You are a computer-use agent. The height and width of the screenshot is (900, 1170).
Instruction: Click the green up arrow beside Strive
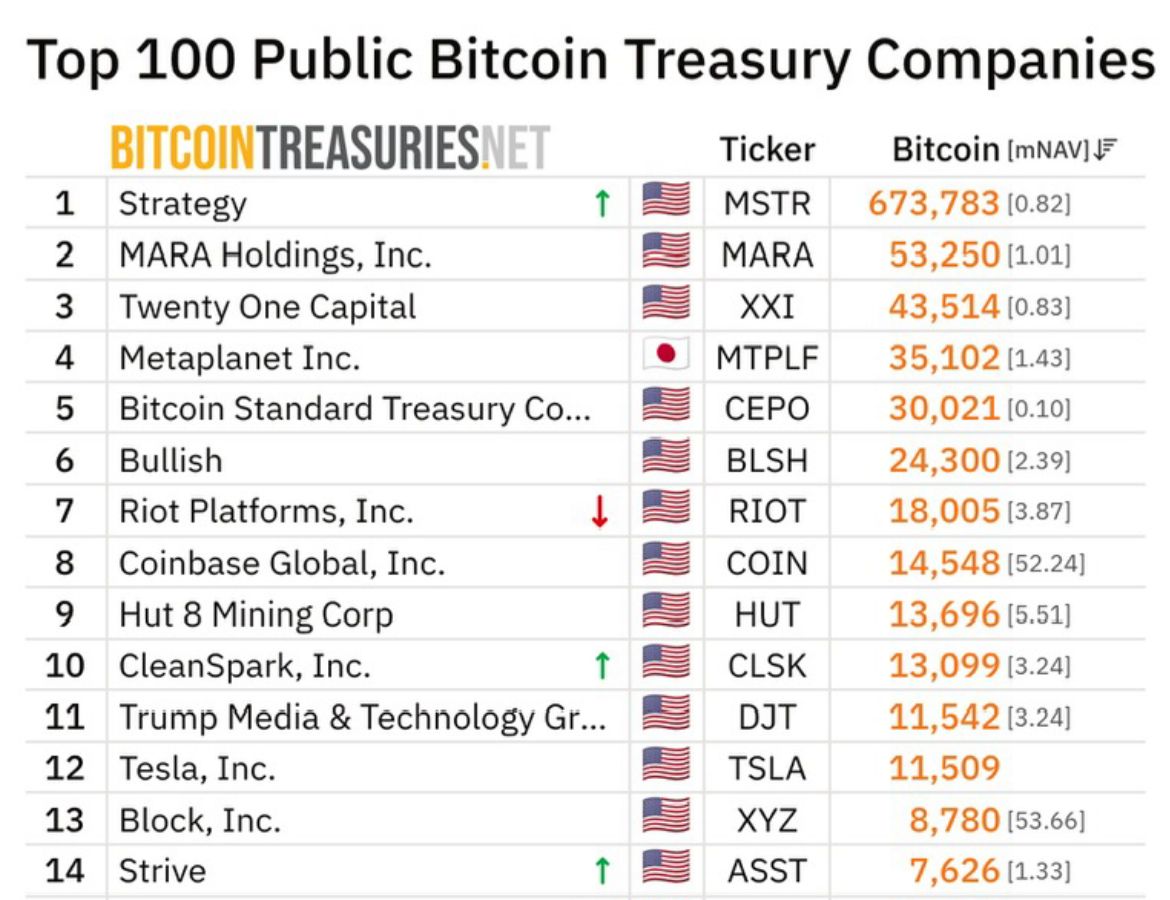602,870
